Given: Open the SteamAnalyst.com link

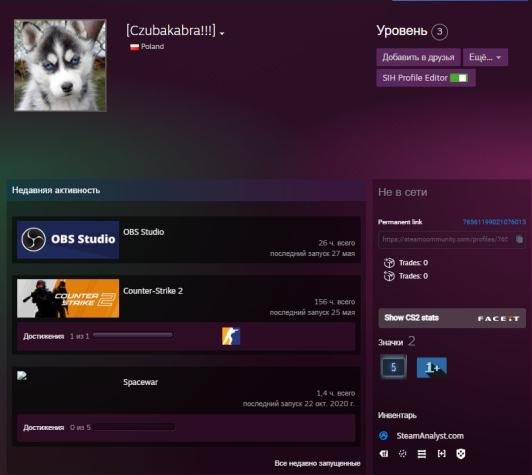Looking at the screenshot, I should coord(430,436).
